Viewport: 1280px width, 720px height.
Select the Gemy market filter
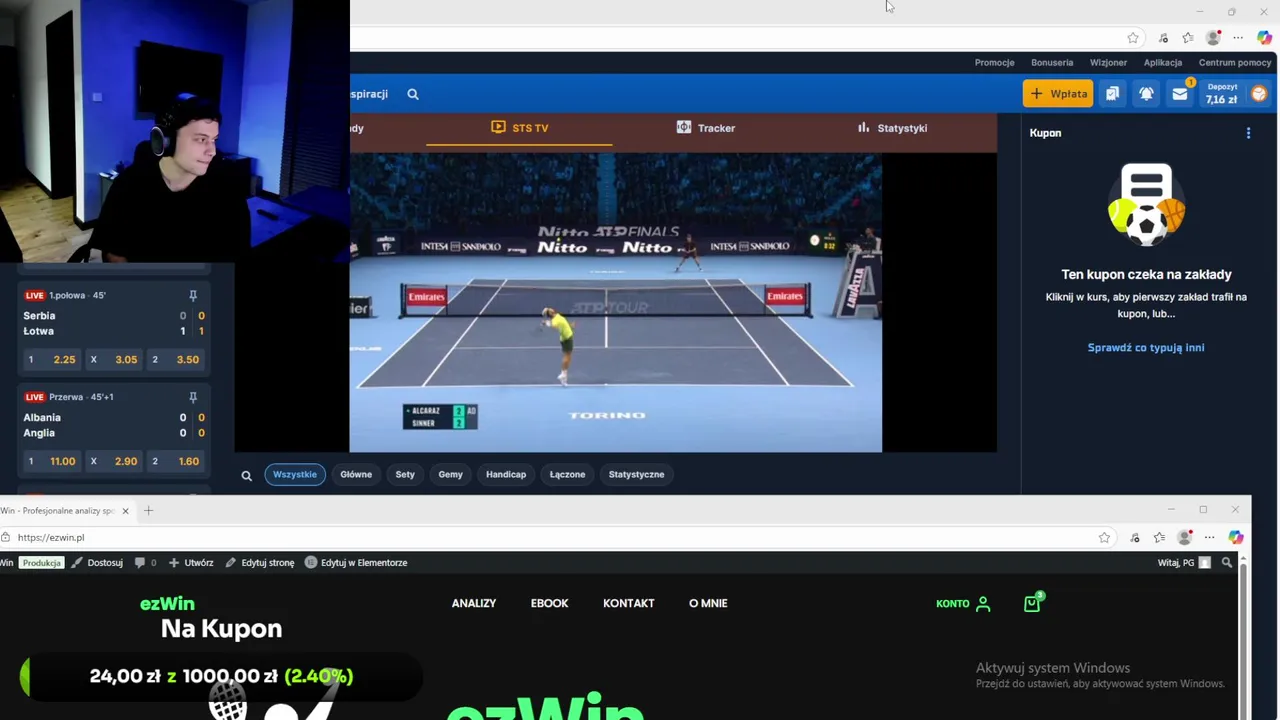coord(450,475)
